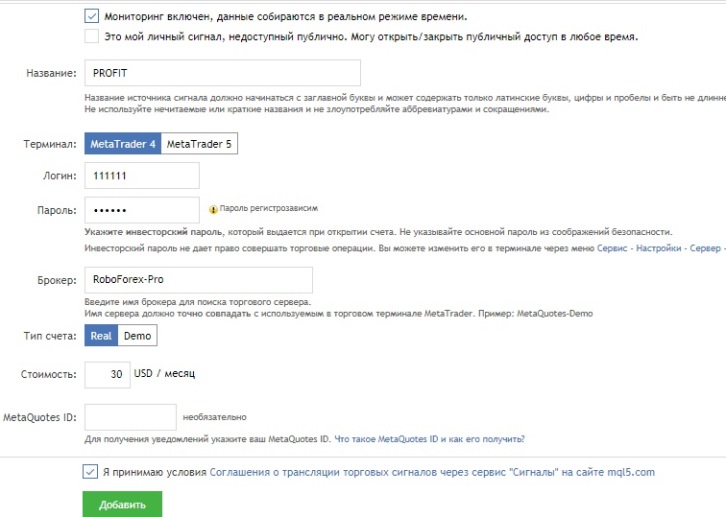Select the MetaTrader 5 terminal option

click(x=200, y=144)
